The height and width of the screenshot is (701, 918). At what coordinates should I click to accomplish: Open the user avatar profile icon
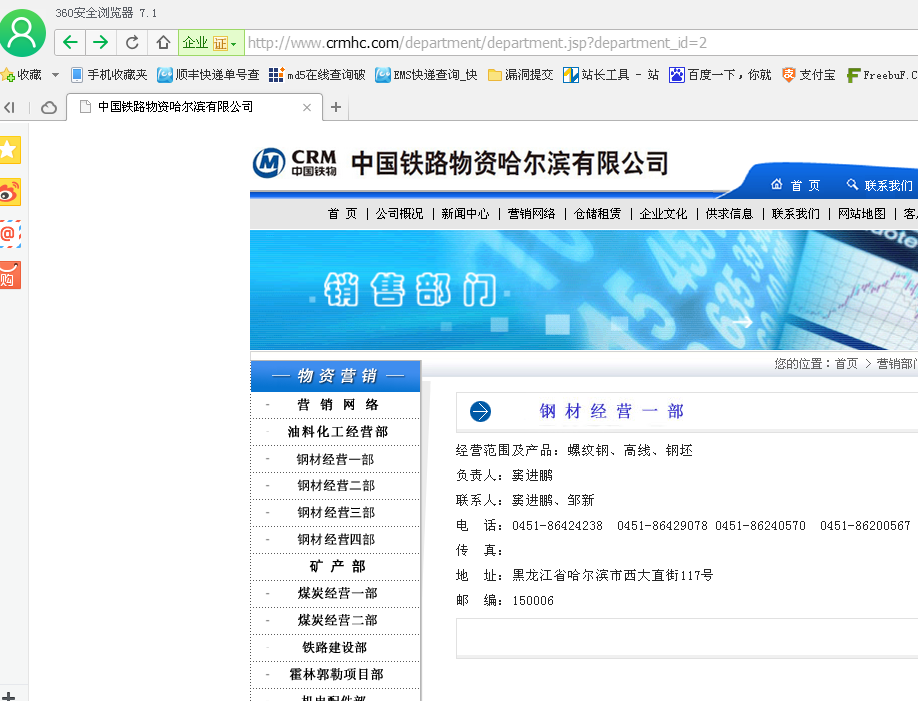click(x=22, y=33)
